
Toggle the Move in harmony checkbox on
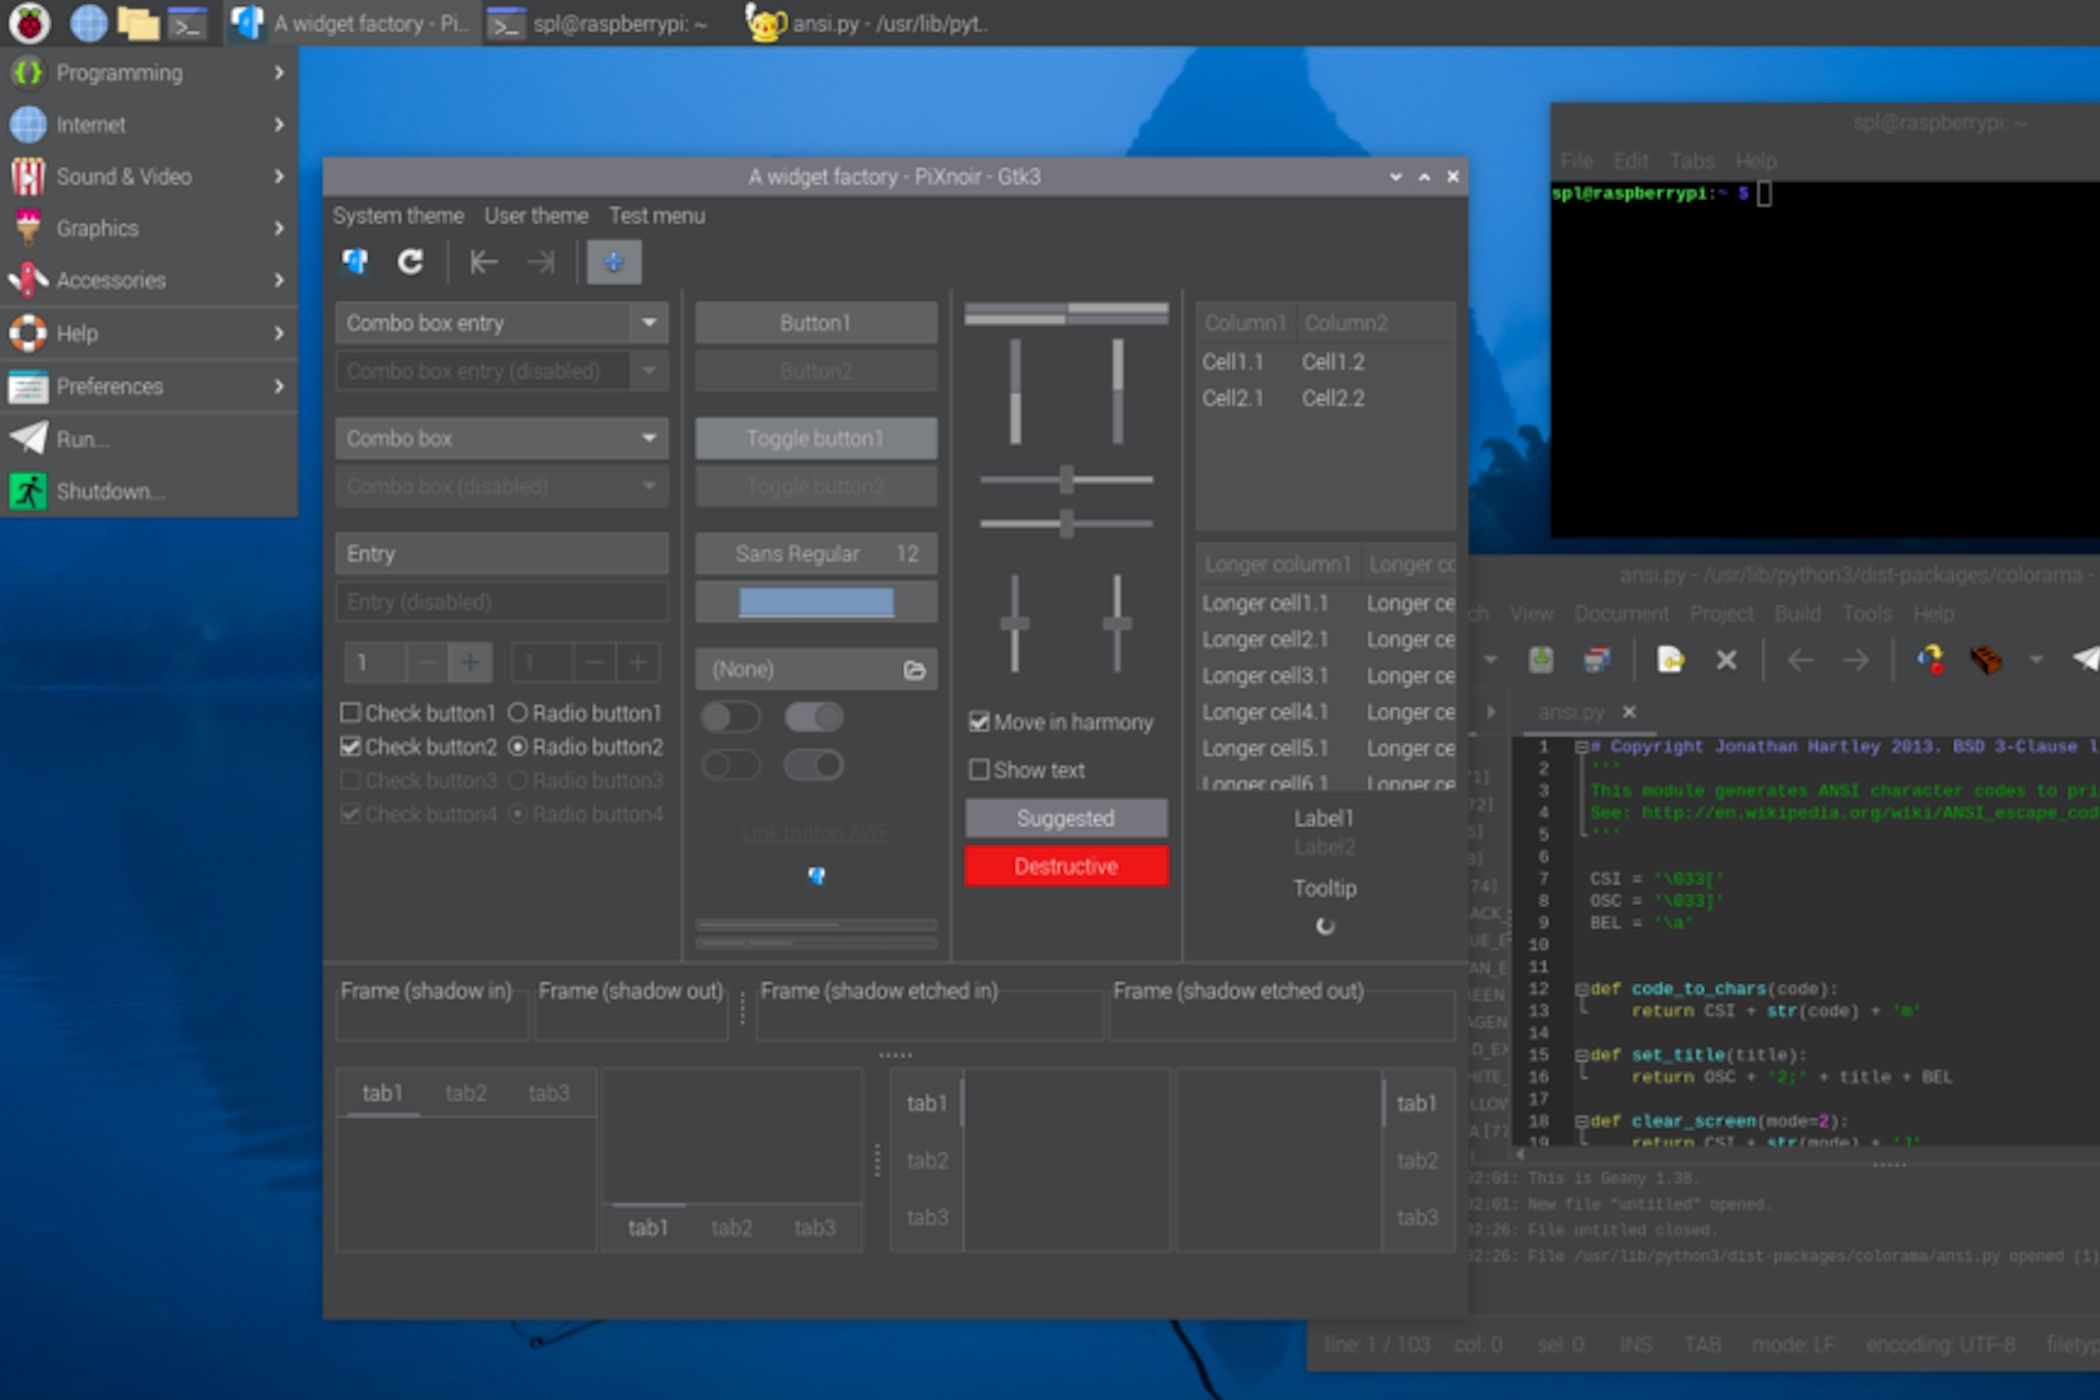tap(980, 723)
